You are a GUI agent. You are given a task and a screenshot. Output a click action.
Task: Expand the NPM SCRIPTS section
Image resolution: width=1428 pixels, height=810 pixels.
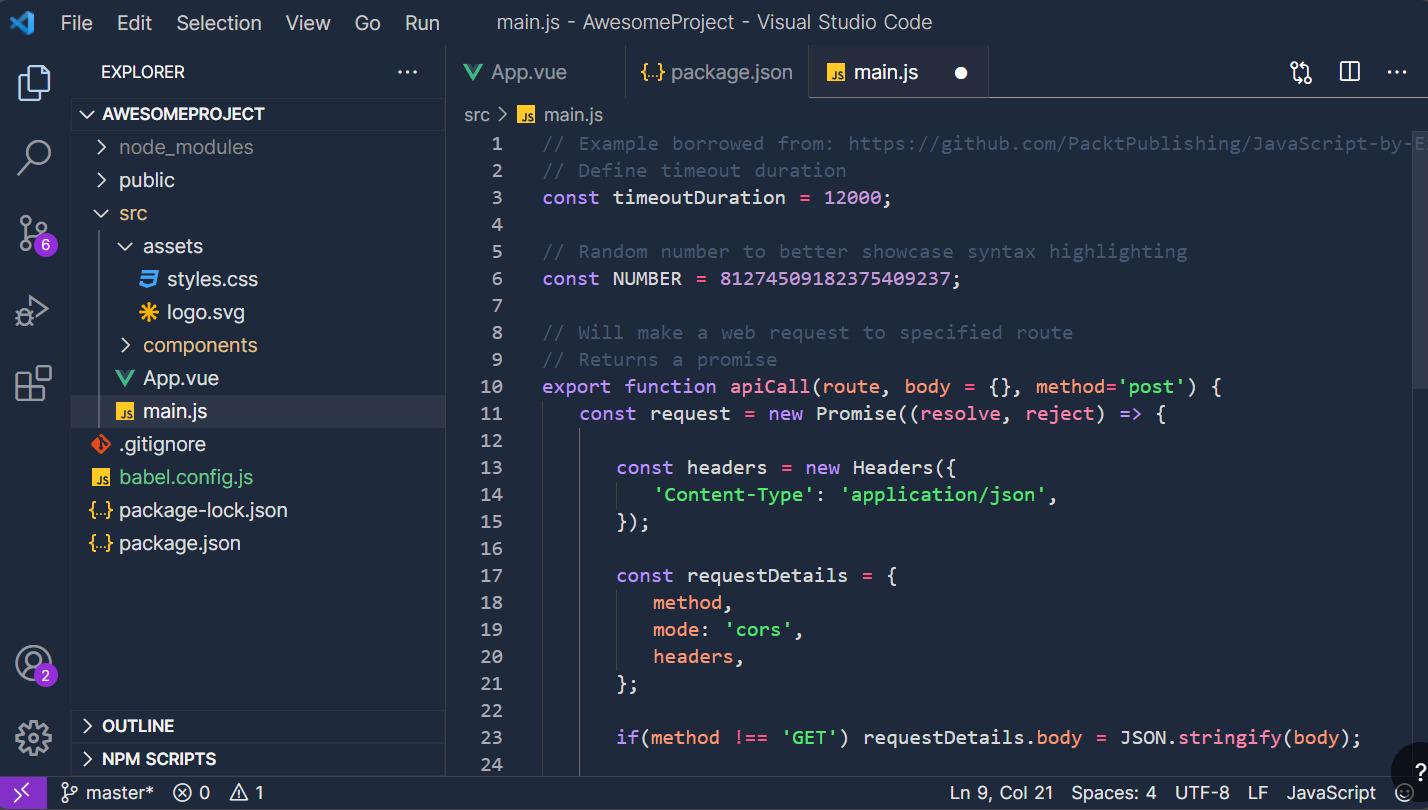click(x=258, y=759)
